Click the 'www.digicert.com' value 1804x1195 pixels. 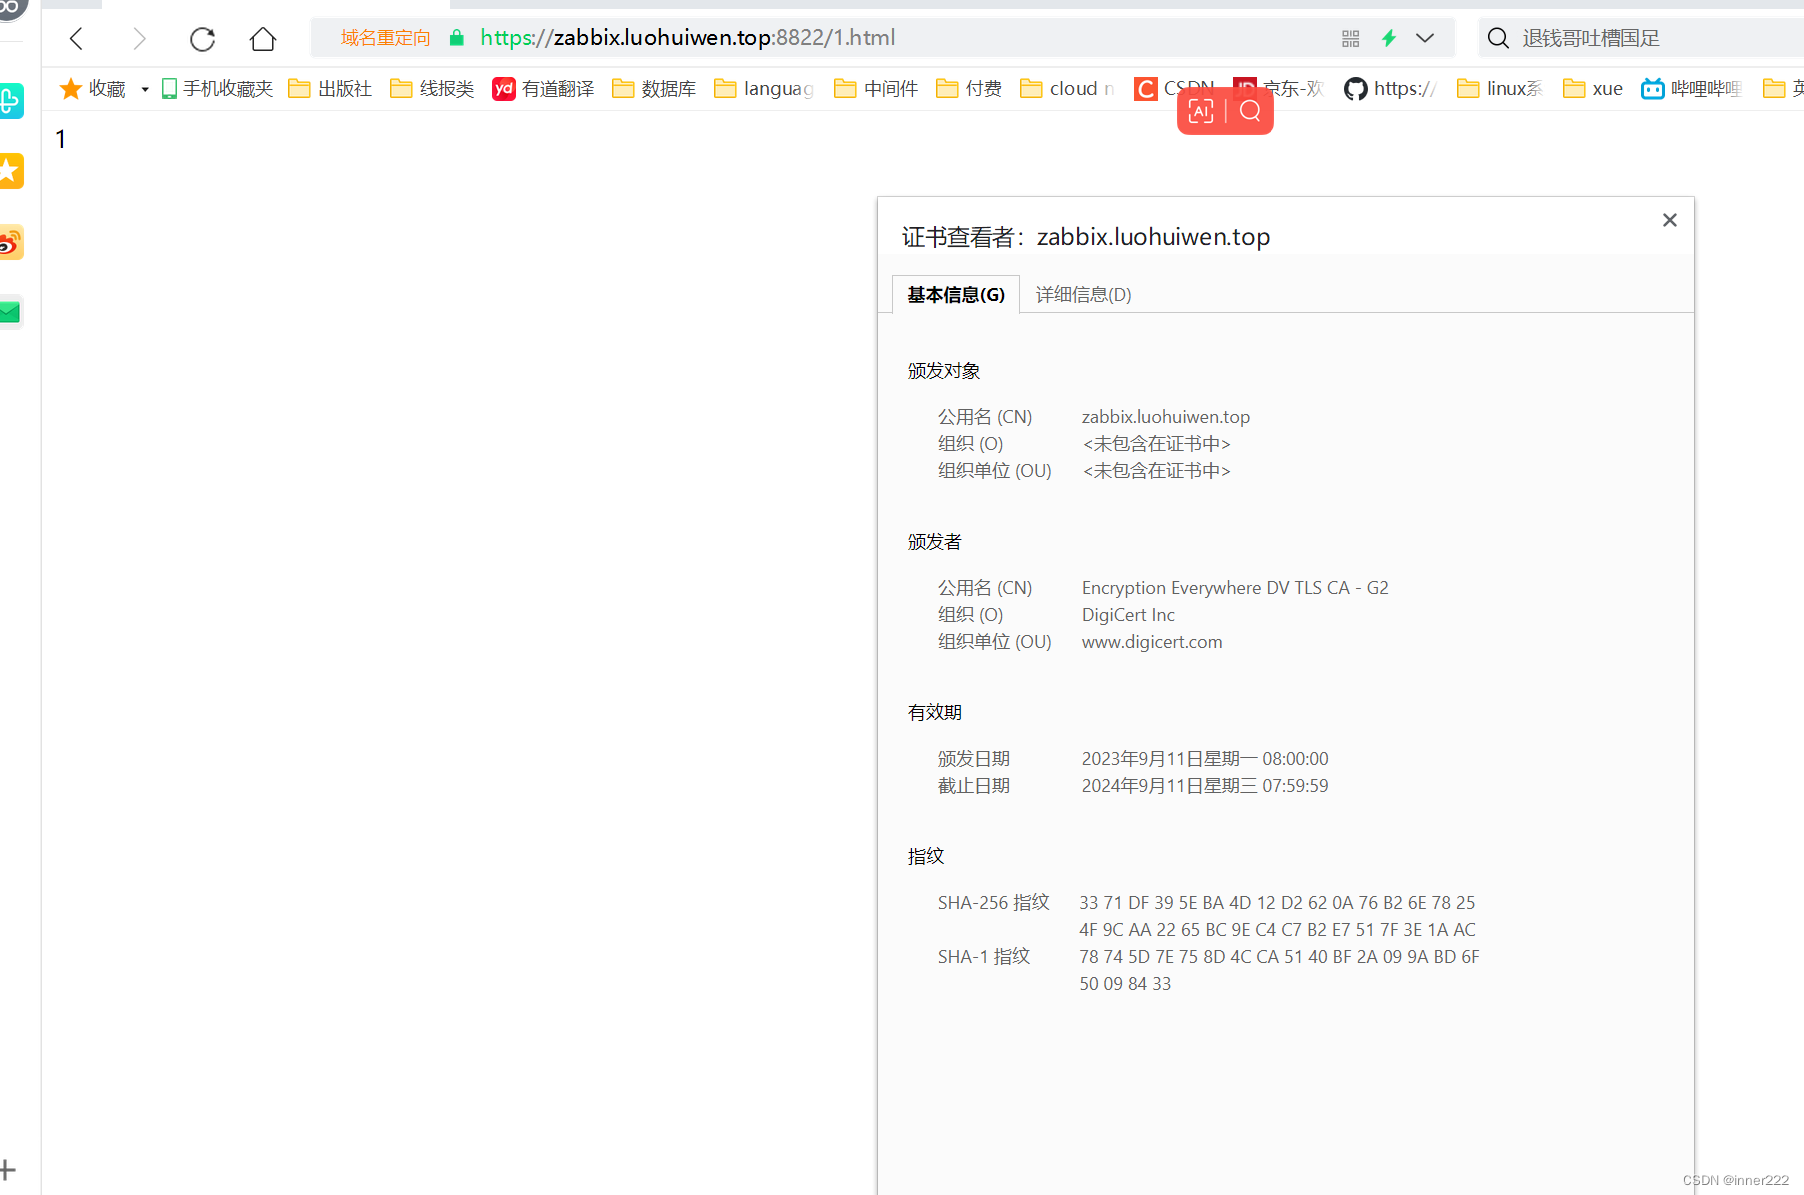tap(1152, 642)
